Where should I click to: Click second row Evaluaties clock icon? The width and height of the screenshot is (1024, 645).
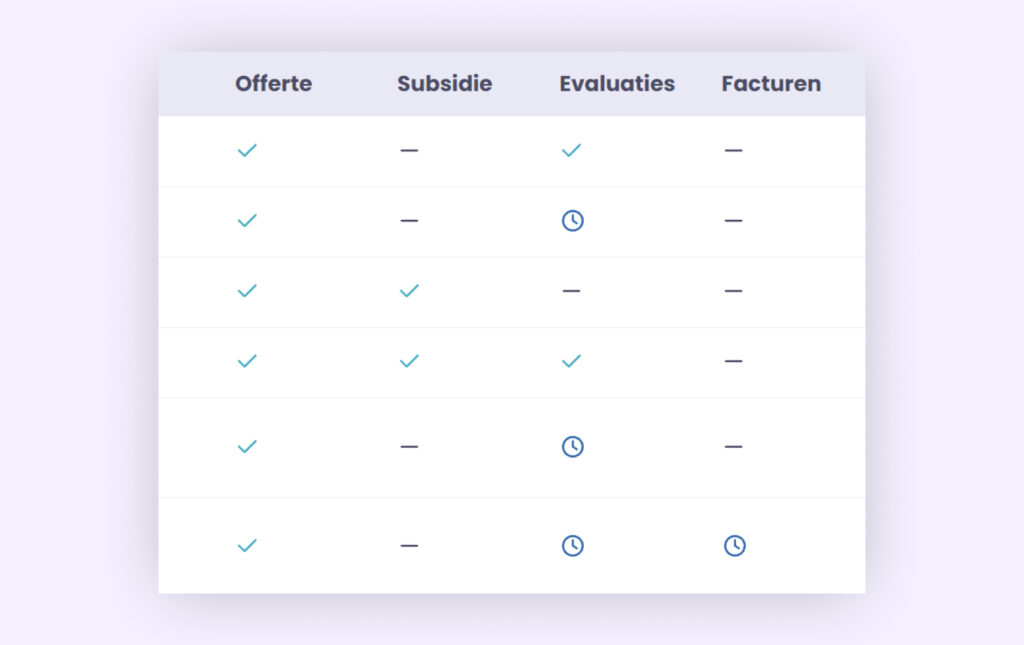tap(573, 221)
